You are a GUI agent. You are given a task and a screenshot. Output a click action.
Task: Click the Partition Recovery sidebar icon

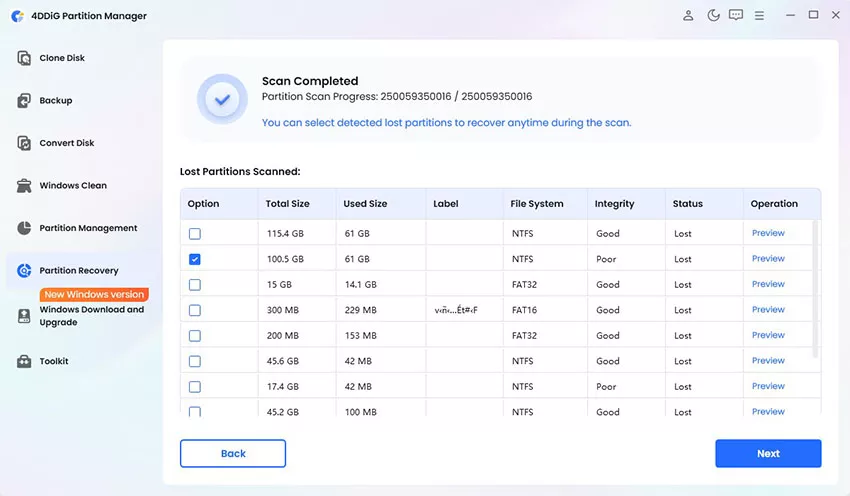24,270
